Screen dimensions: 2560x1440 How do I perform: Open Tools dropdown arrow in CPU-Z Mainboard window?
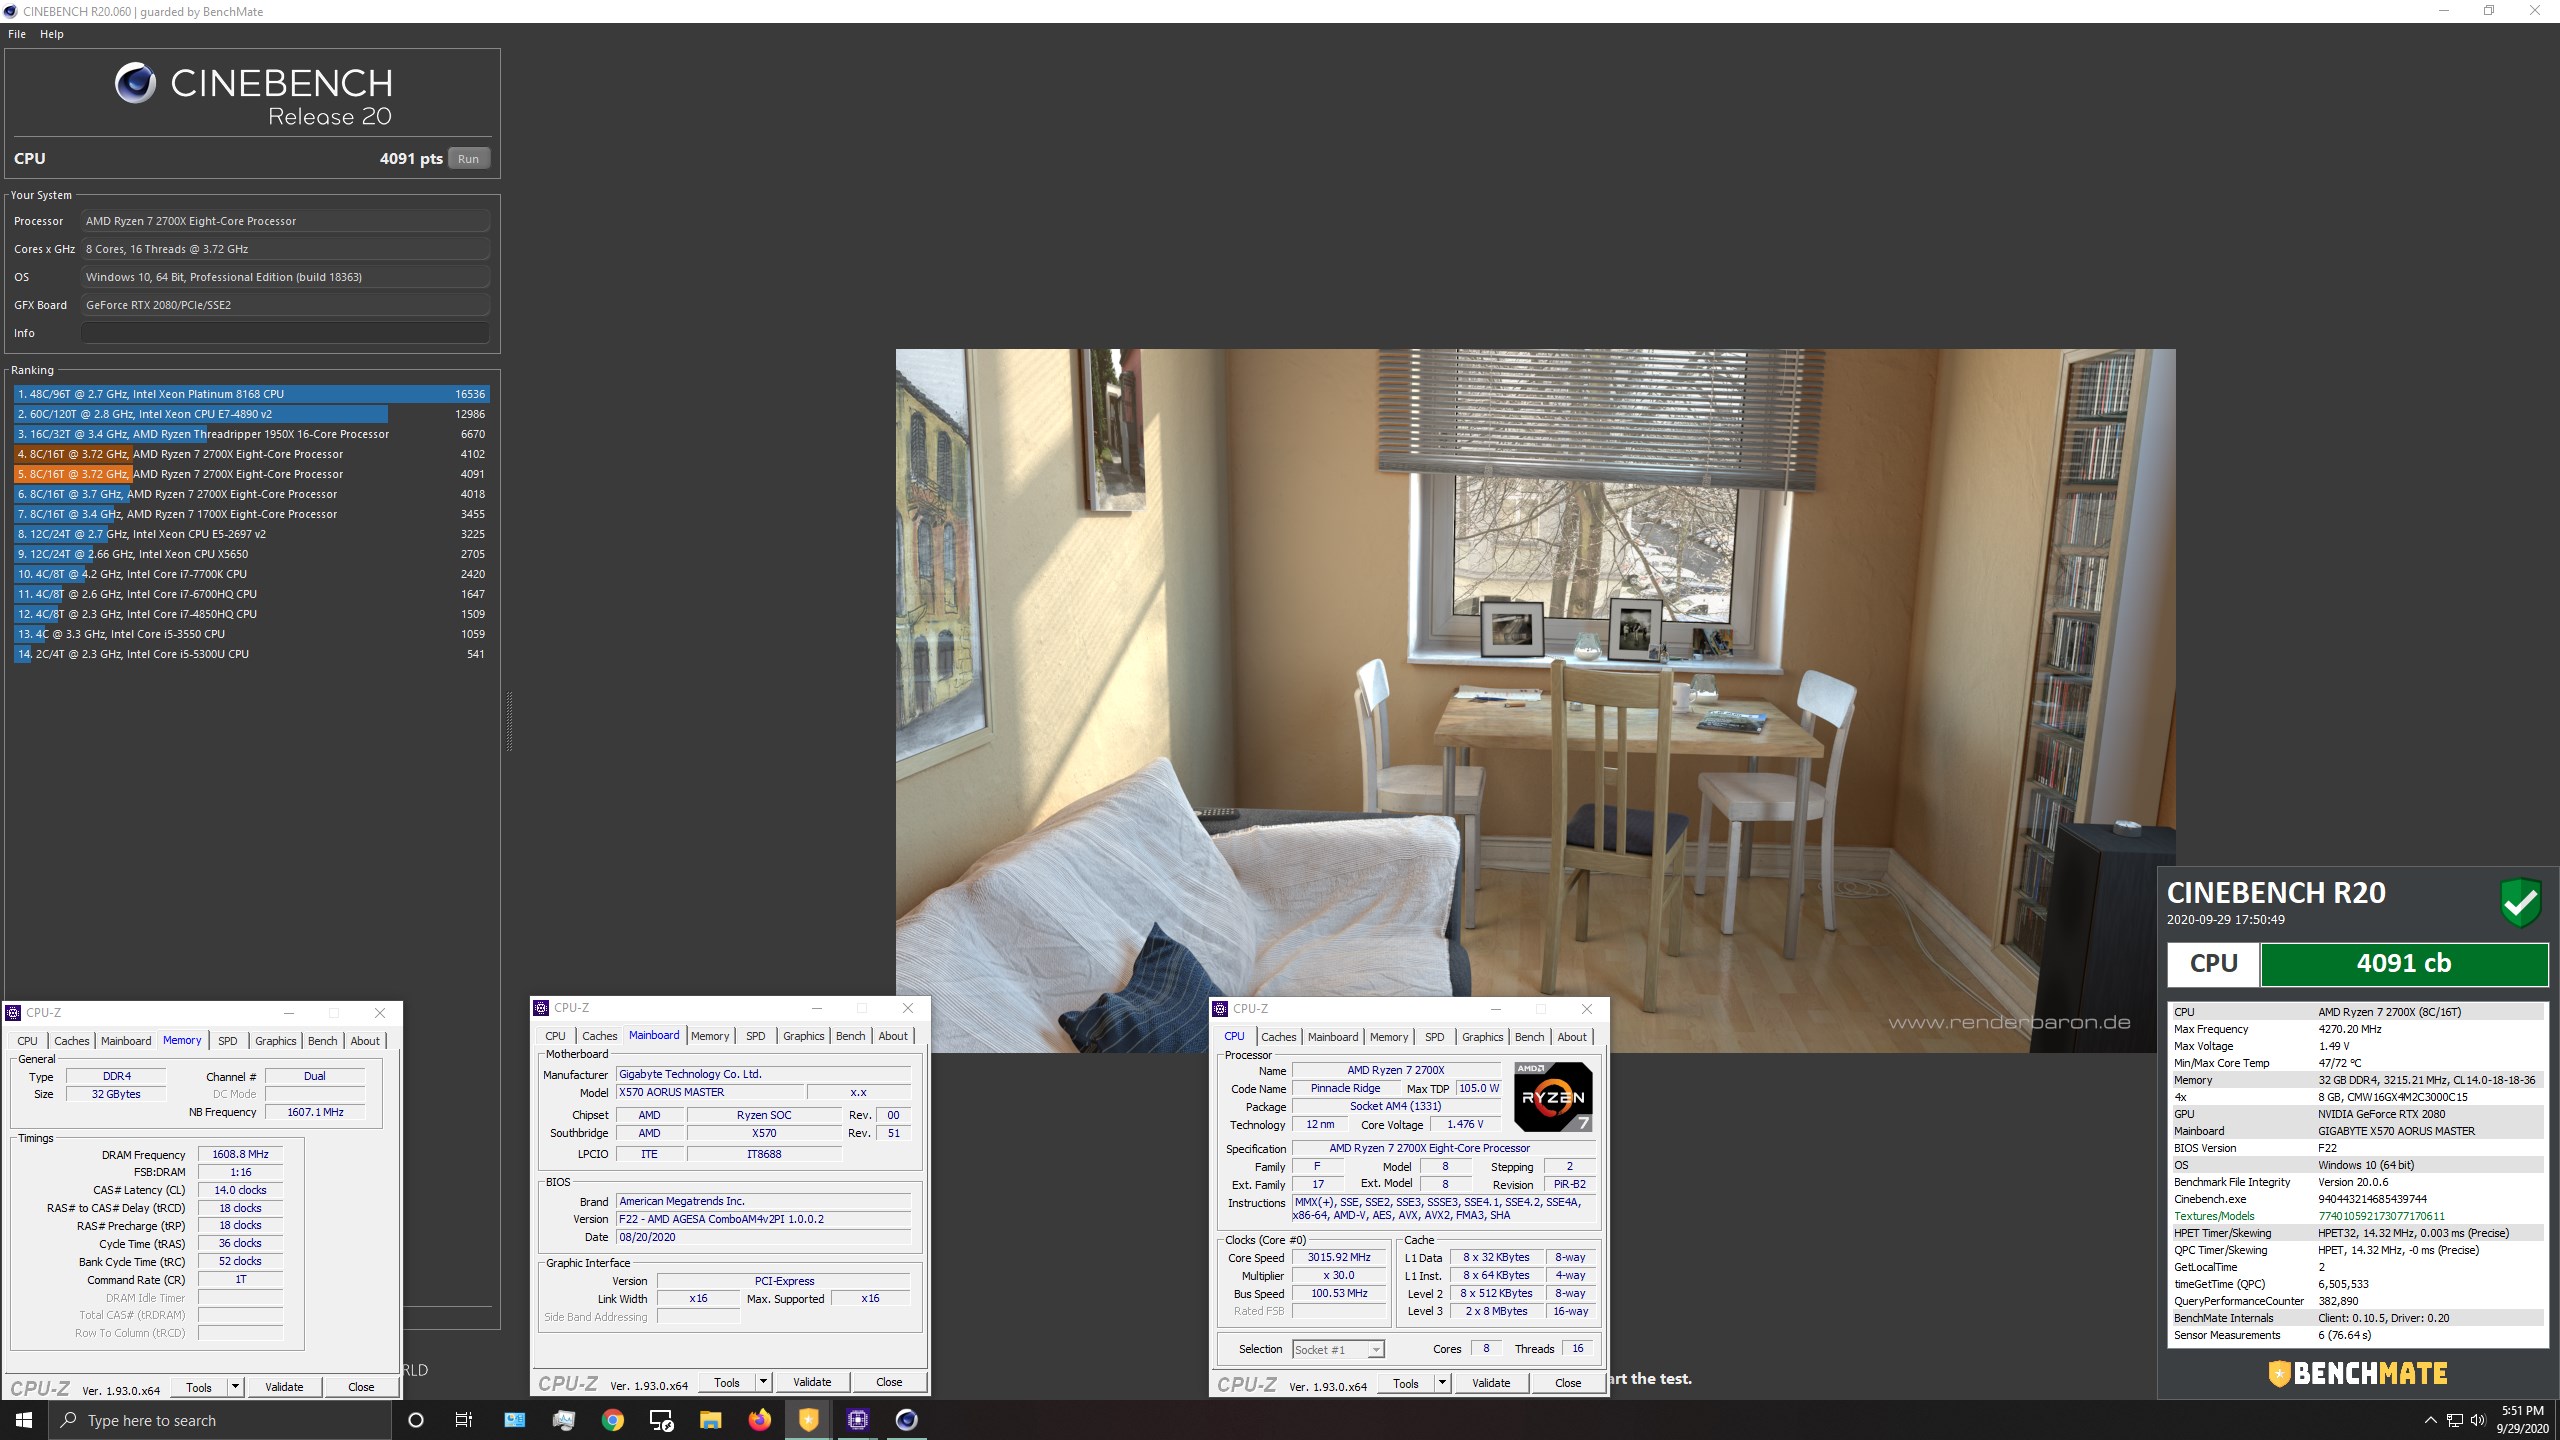point(763,1382)
